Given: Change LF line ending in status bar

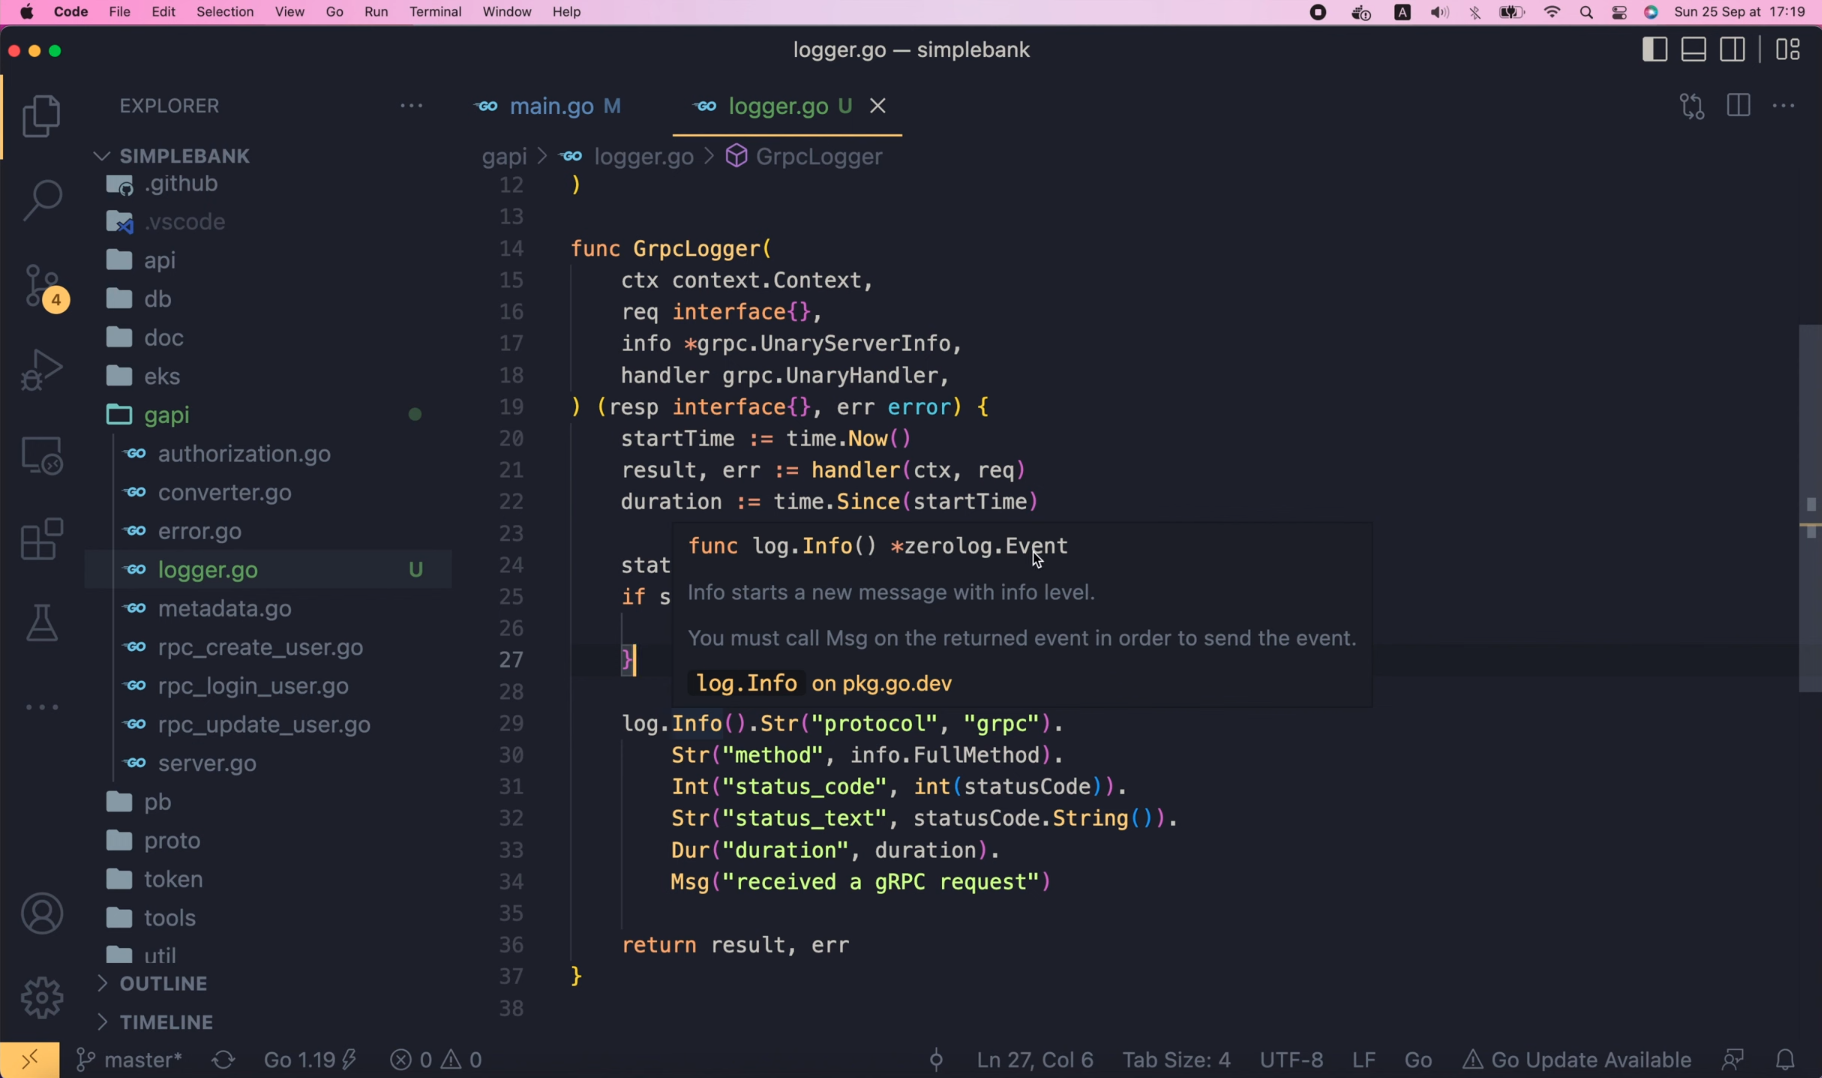Looking at the screenshot, I should point(1364,1060).
